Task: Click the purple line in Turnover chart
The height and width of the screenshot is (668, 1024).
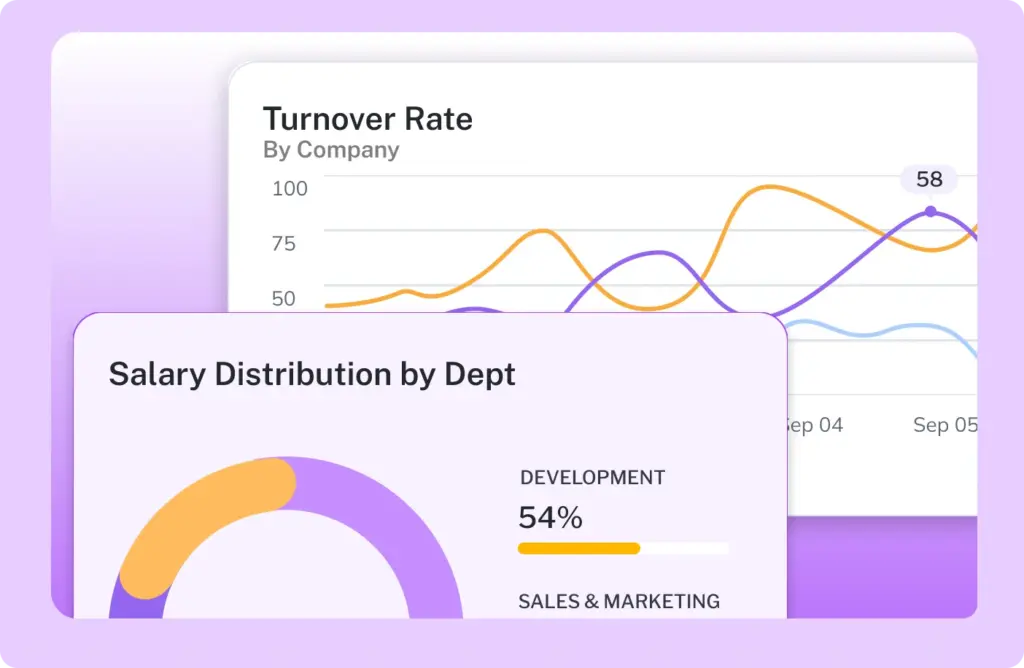Action: [655, 252]
